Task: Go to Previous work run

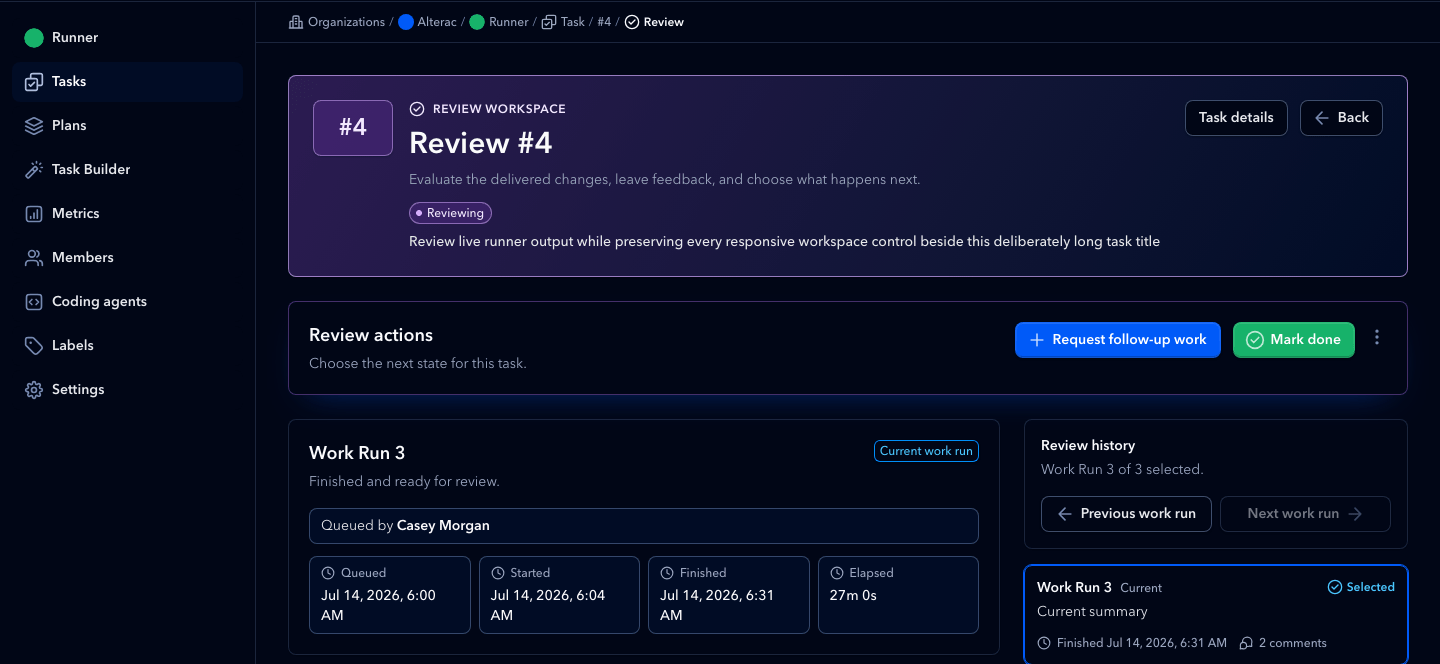Action: point(1126,514)
